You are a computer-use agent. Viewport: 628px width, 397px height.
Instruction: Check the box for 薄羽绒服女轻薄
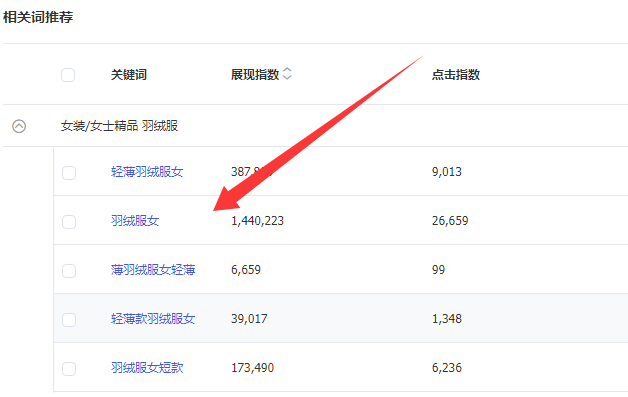click(x=69, y=271)
